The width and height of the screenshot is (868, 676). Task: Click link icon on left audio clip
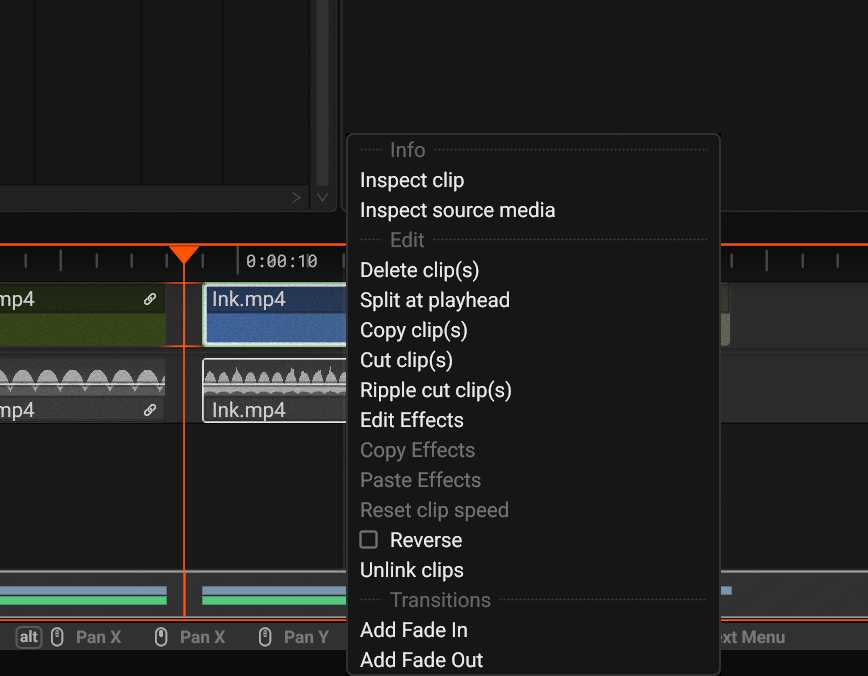(150, 410)
